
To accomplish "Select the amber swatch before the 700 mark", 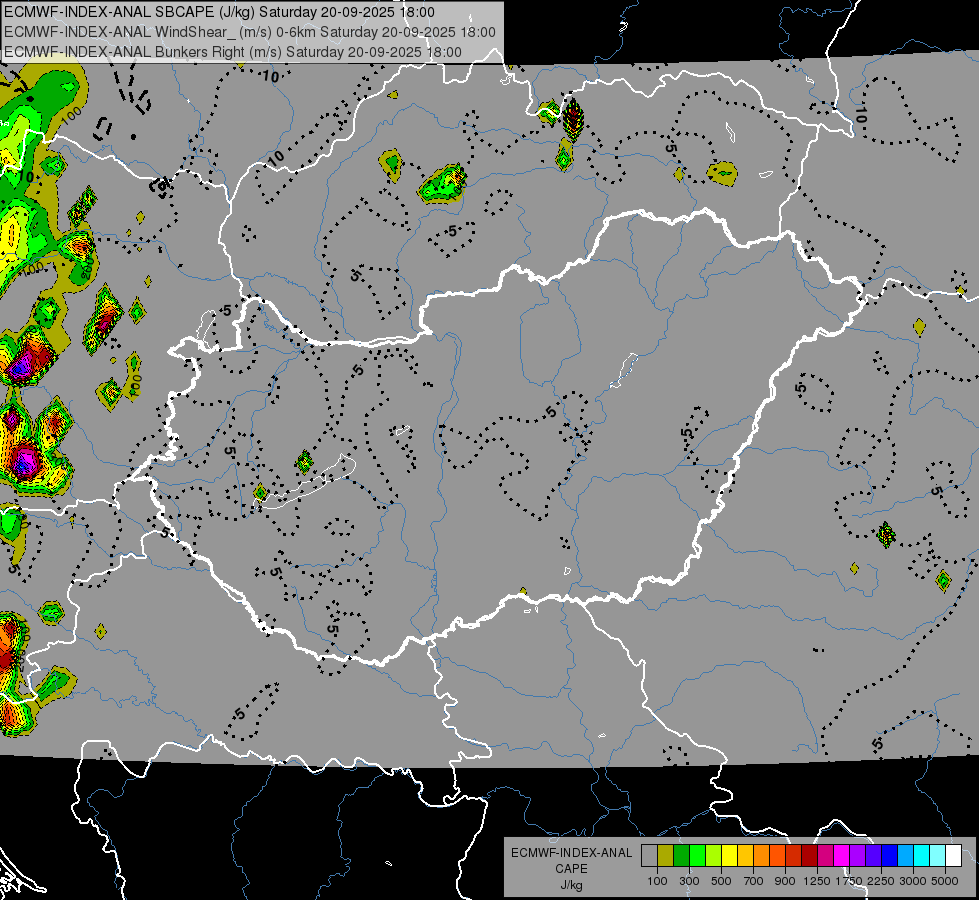I will click(745, 856).
